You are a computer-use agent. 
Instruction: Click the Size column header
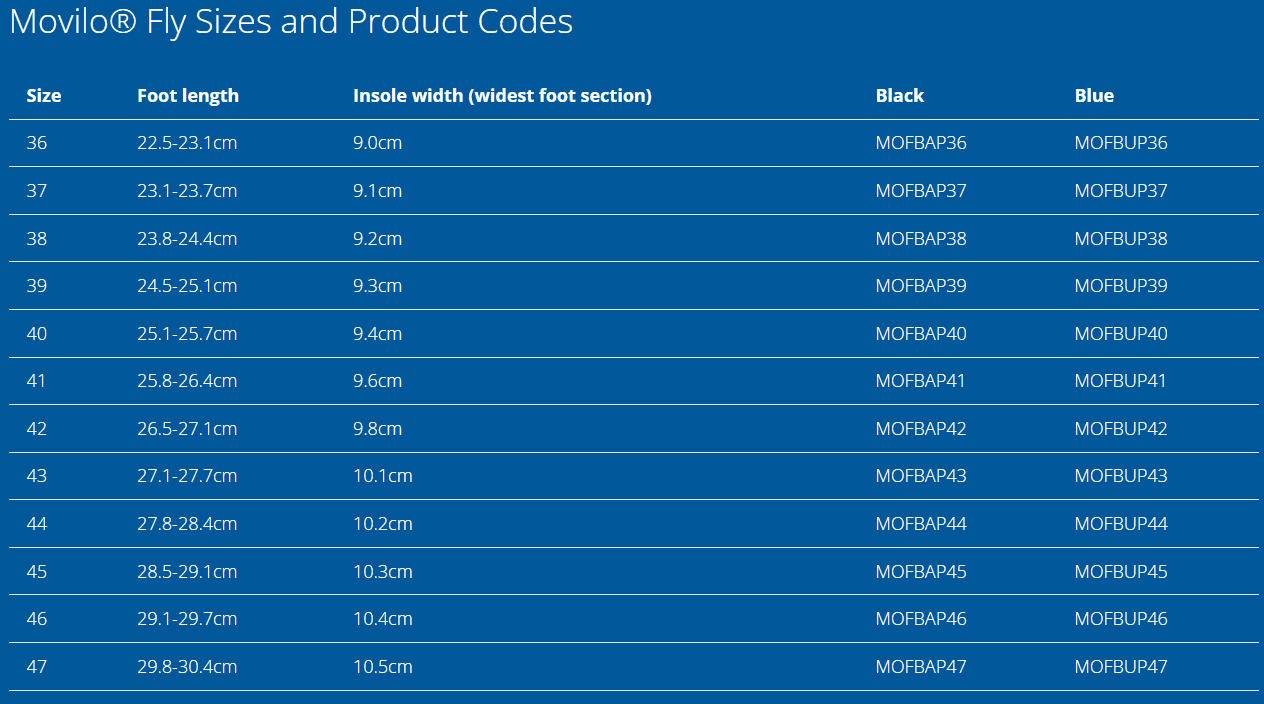point(44,96)
